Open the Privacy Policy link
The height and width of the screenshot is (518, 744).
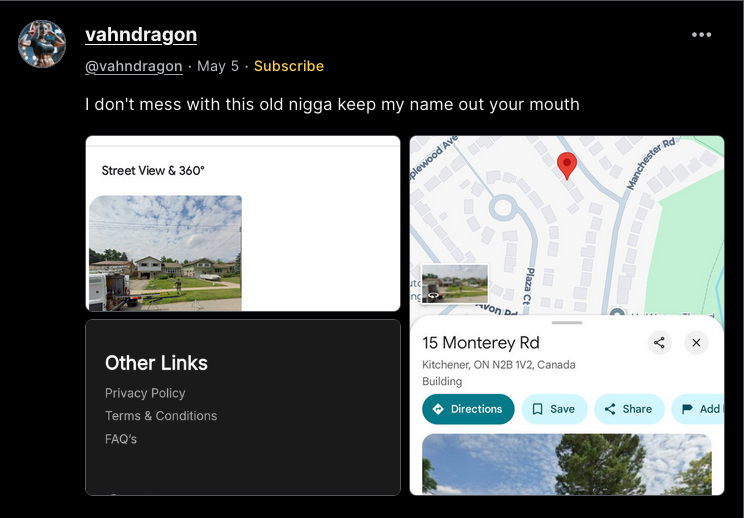145,393
